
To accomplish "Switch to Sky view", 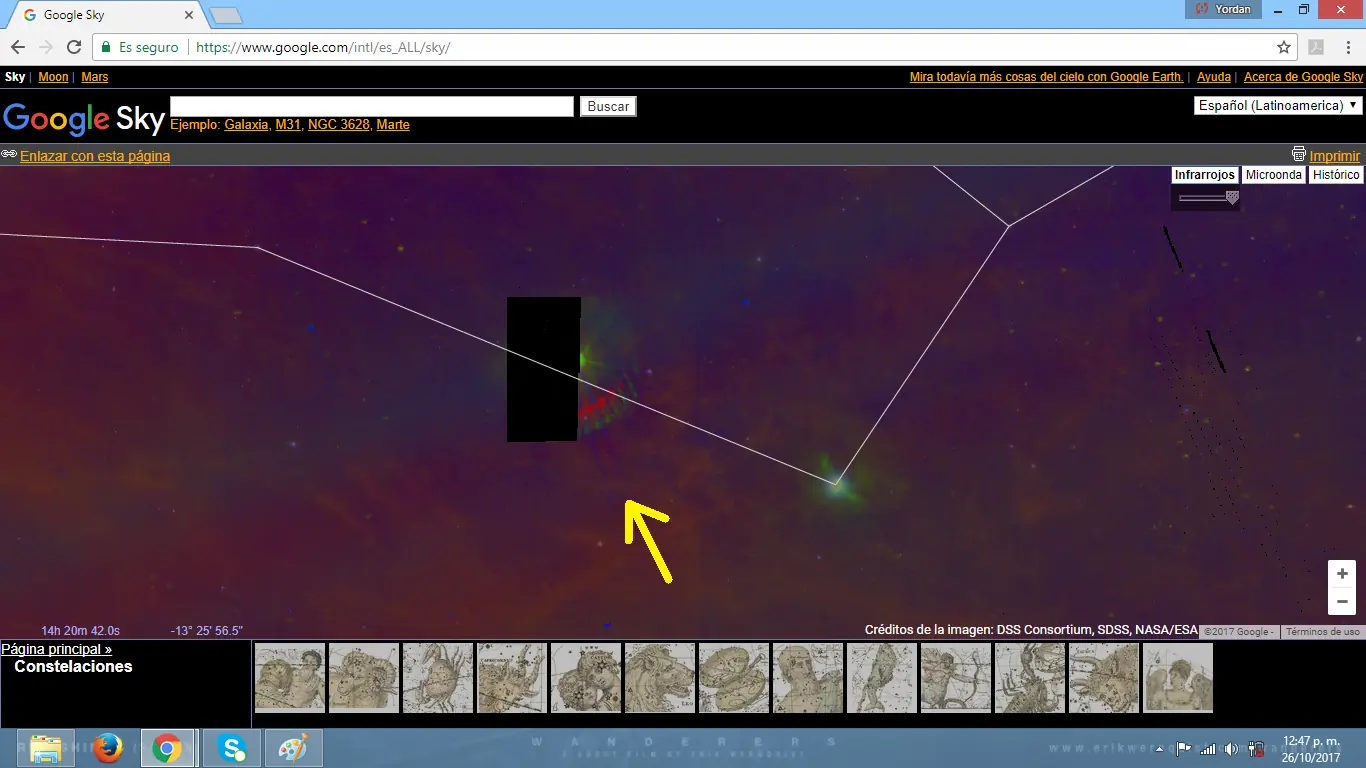I will [x=15, y=77].
